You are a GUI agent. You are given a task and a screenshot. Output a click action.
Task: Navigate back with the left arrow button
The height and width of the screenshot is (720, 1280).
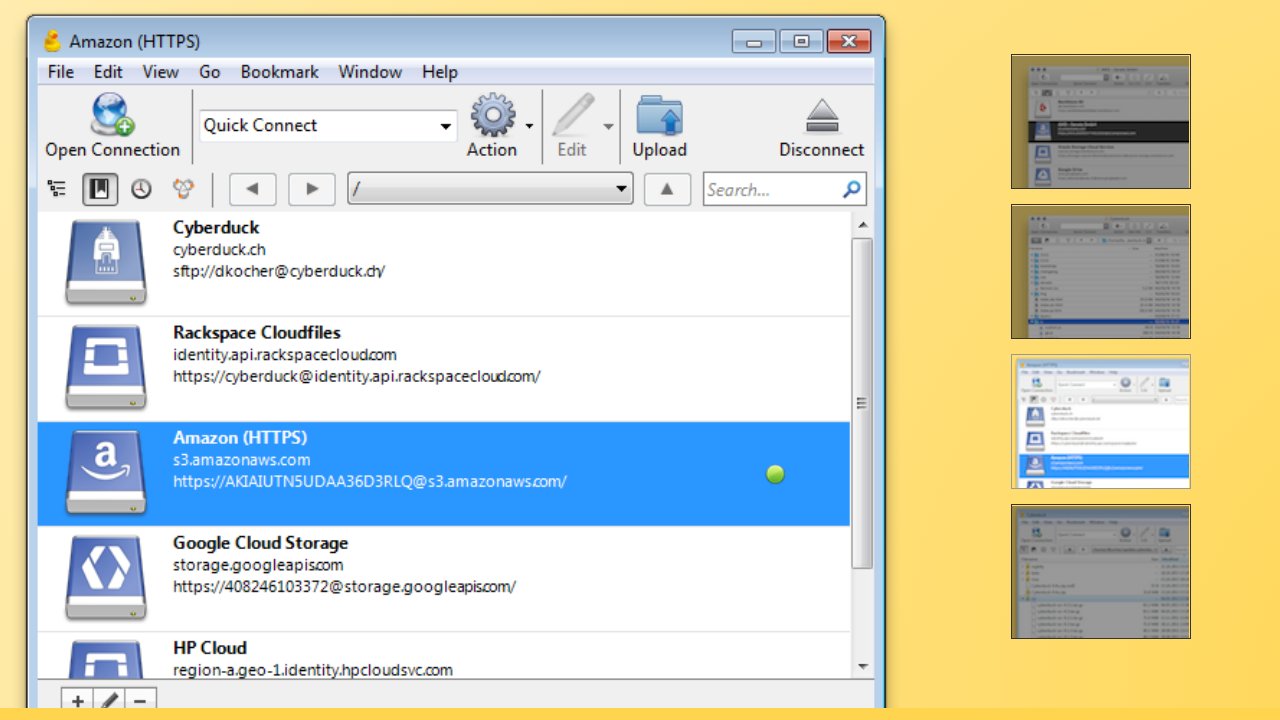252,189
